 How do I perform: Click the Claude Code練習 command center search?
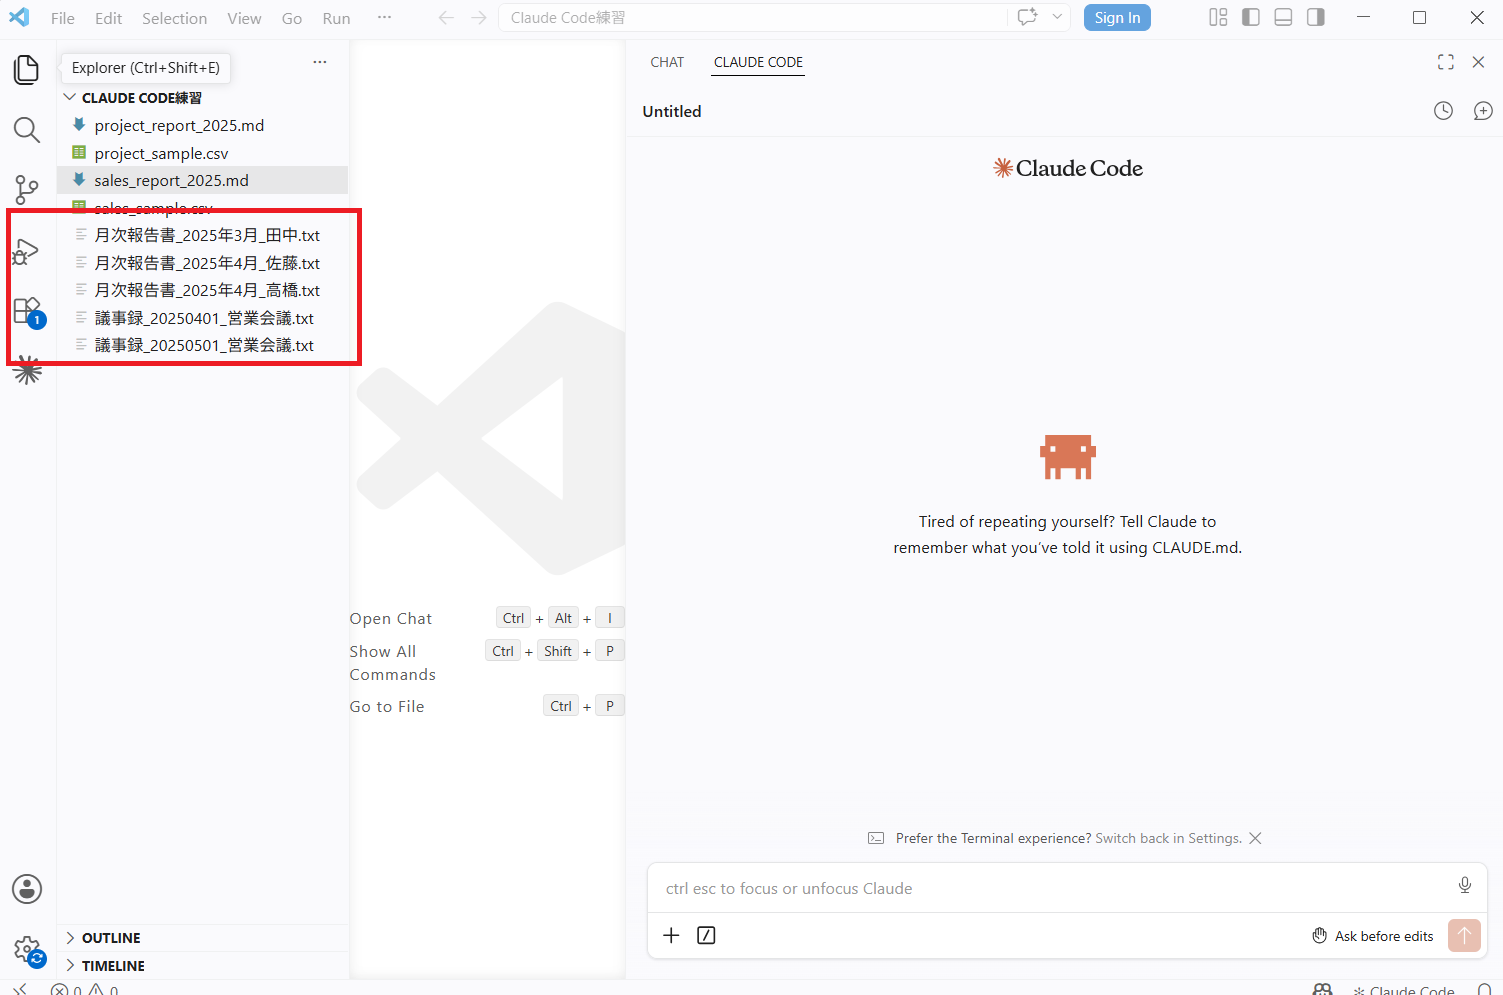click(x=753, y=18)
